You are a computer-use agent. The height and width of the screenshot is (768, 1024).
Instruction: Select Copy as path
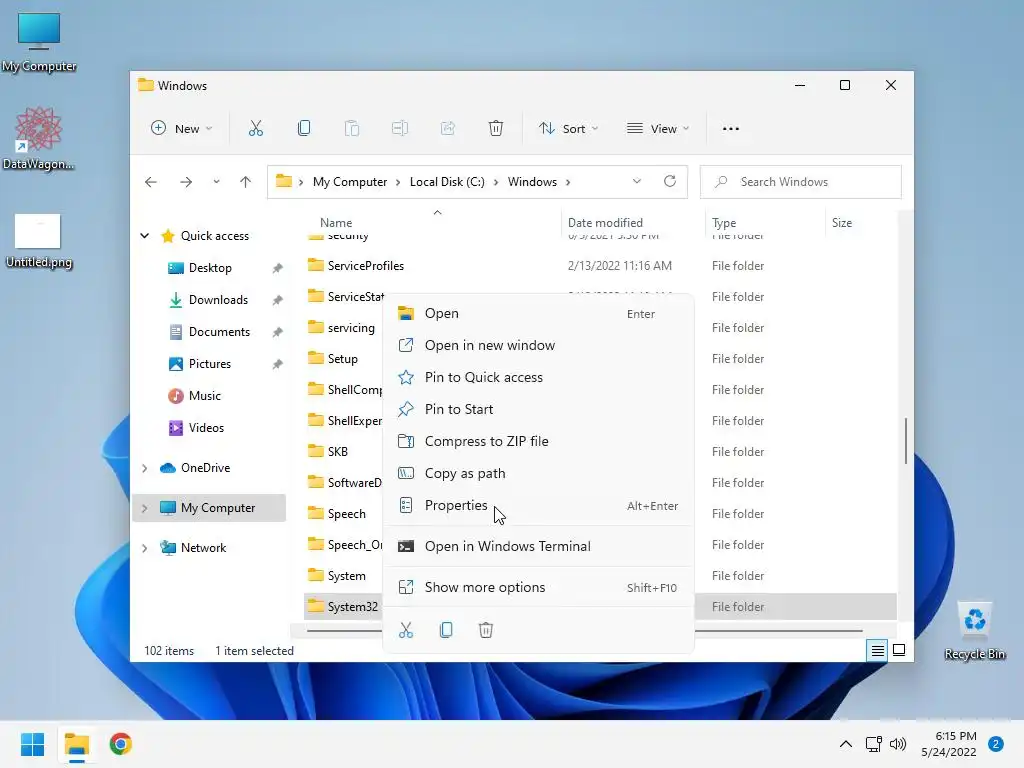tap(537, 473)
